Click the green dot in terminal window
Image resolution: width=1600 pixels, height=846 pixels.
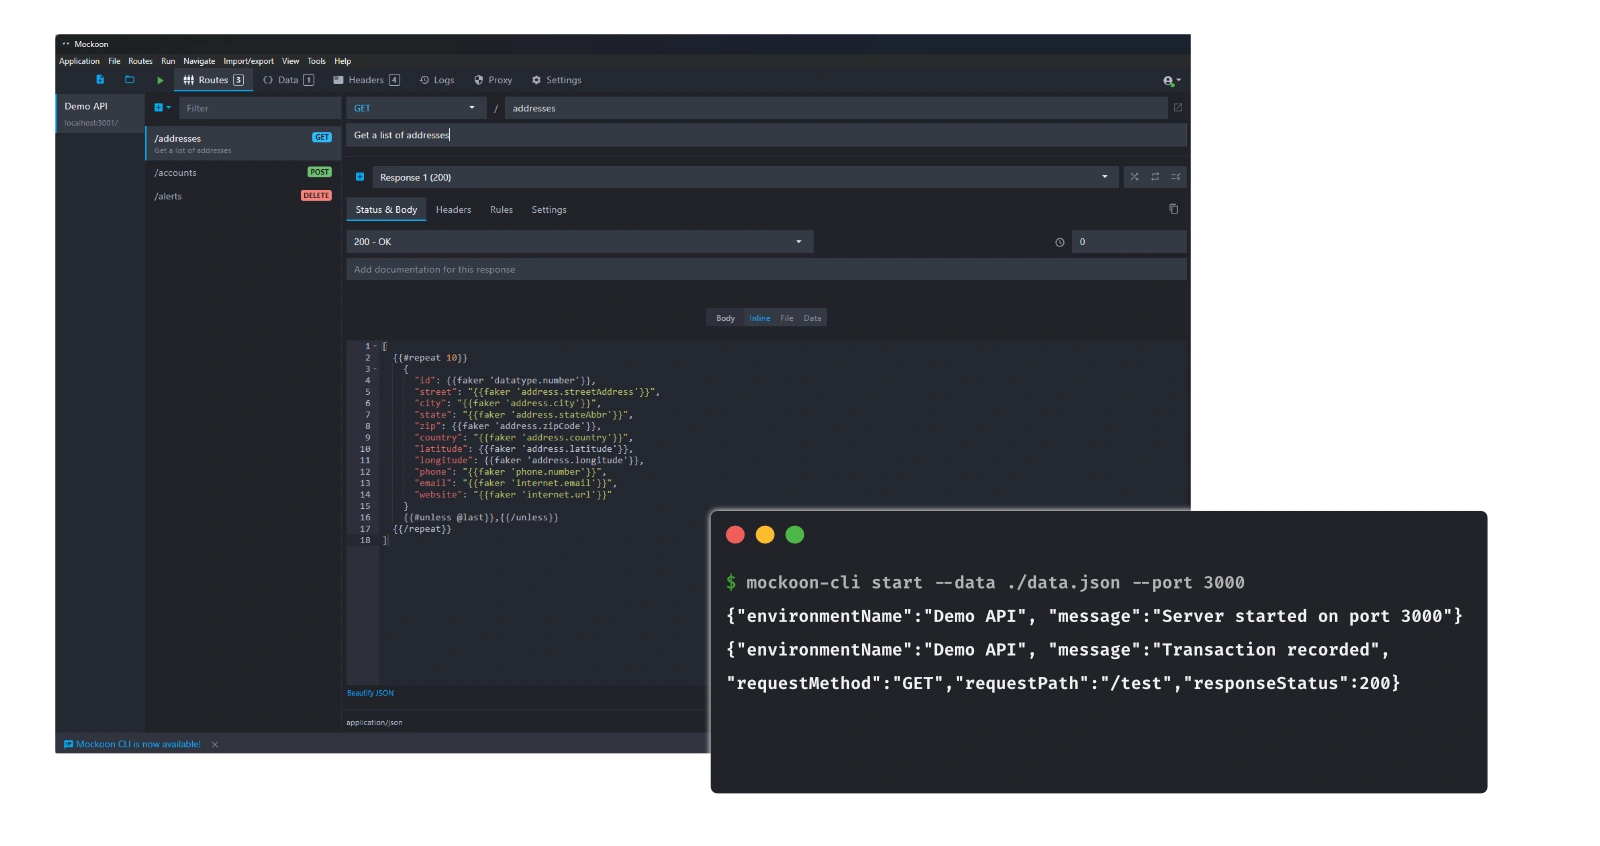[795, 535]
